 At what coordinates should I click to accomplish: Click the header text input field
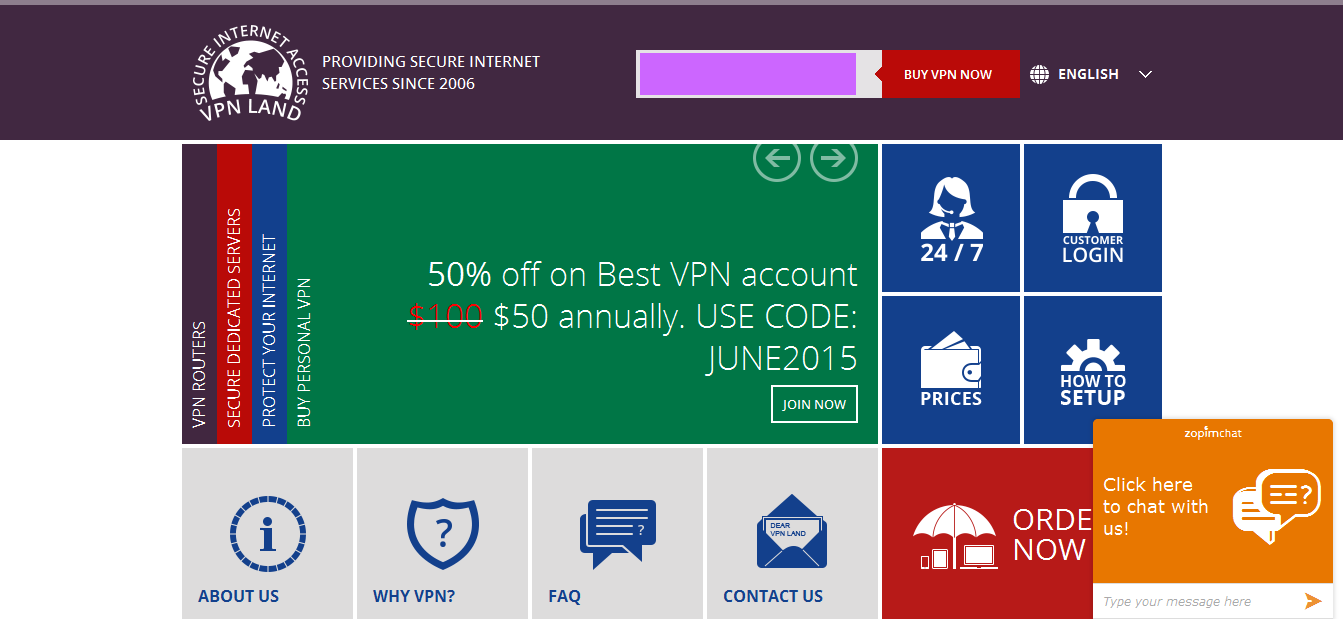point(748,74)
